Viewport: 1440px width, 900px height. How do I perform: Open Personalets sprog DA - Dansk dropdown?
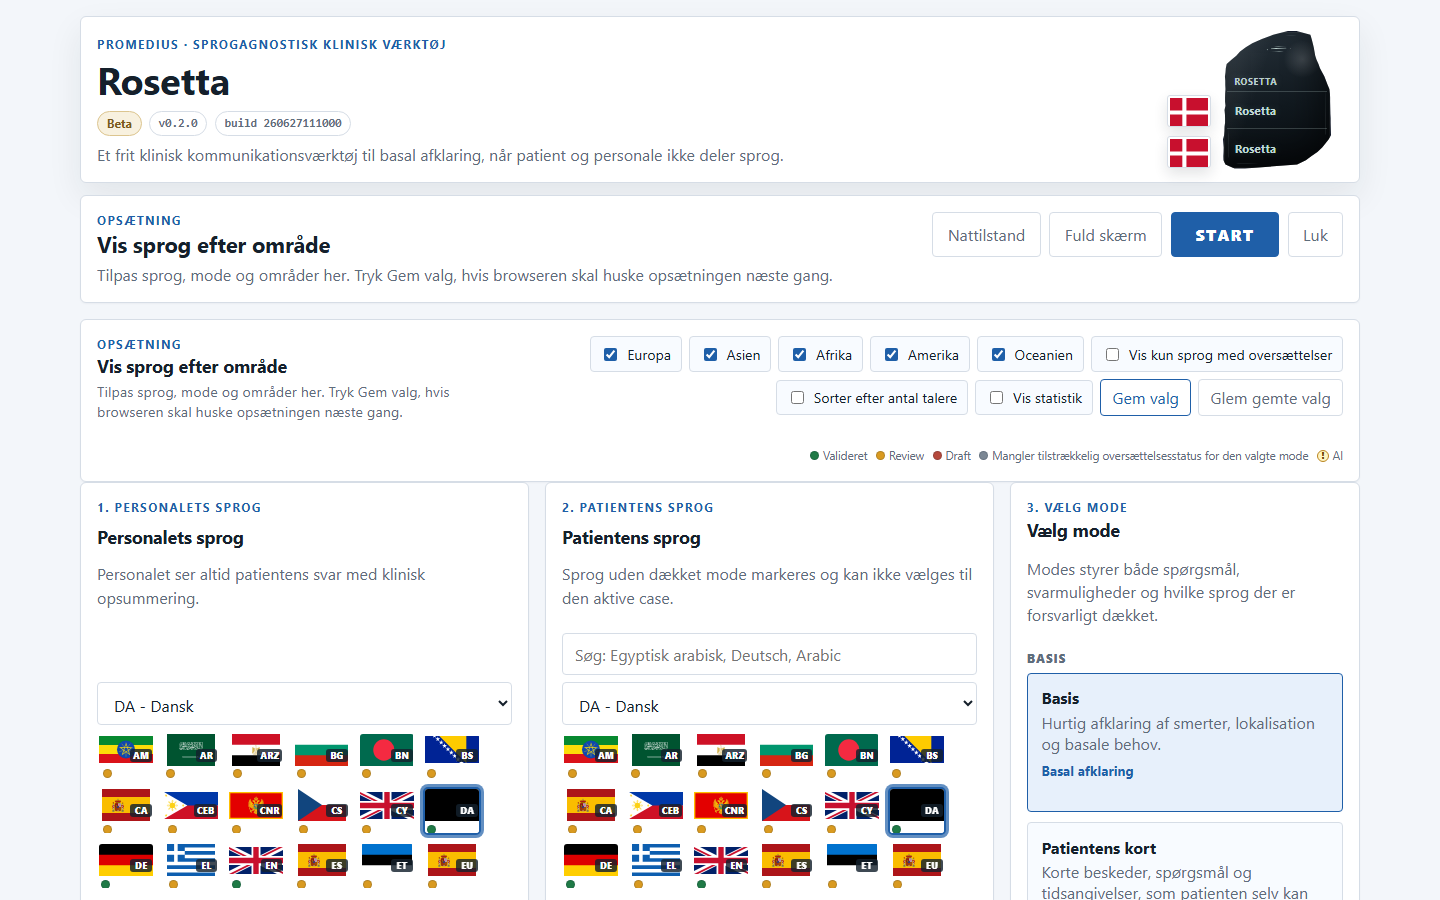(x=304, y=704)
